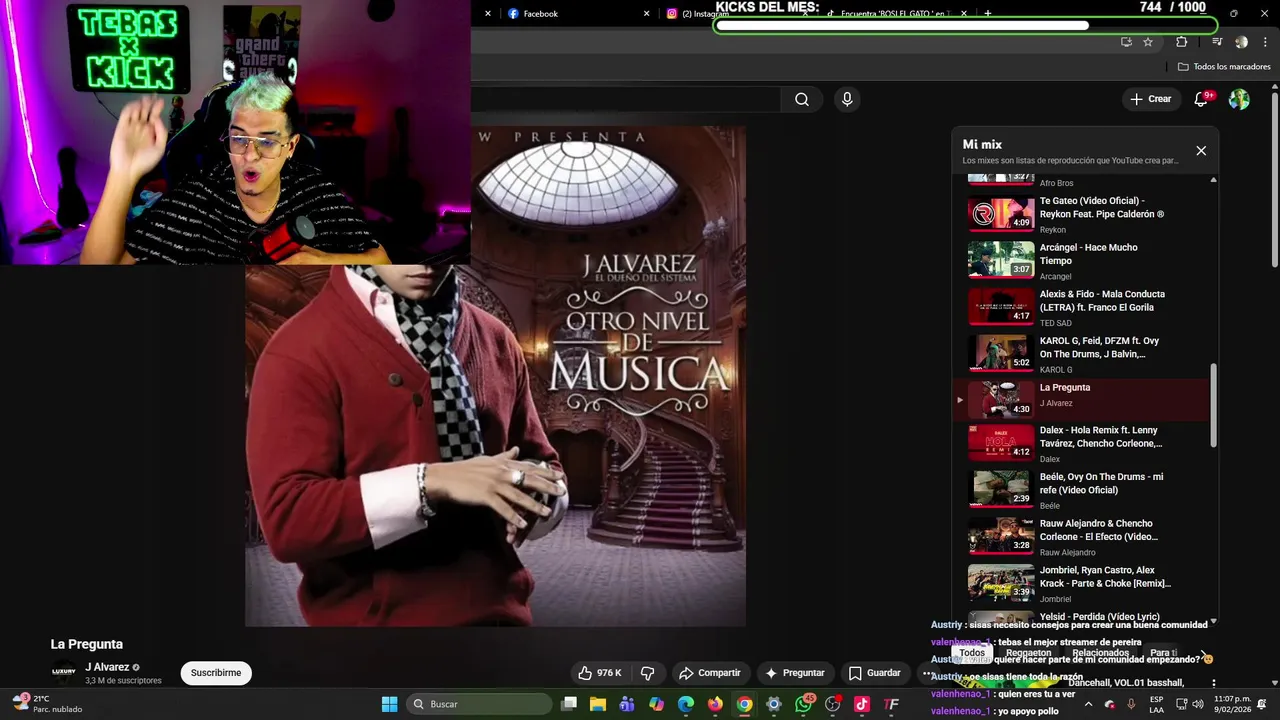The height and width of the screenshot is (720, 1280).
Task: Select the Todos filter chip
Action: [972, 653]
